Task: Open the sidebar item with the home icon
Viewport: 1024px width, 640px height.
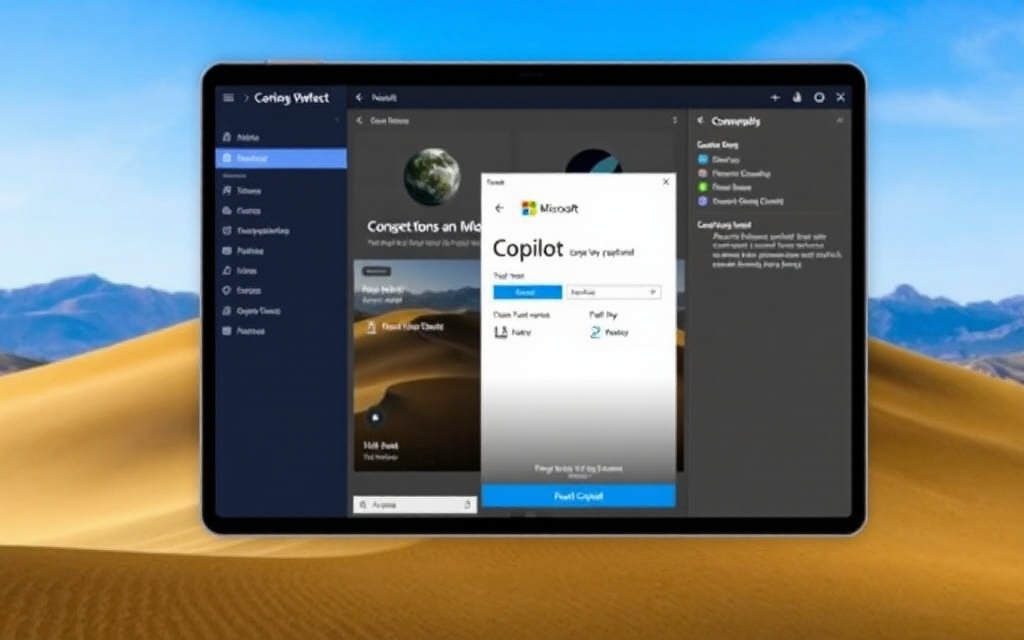Action: 241,137
